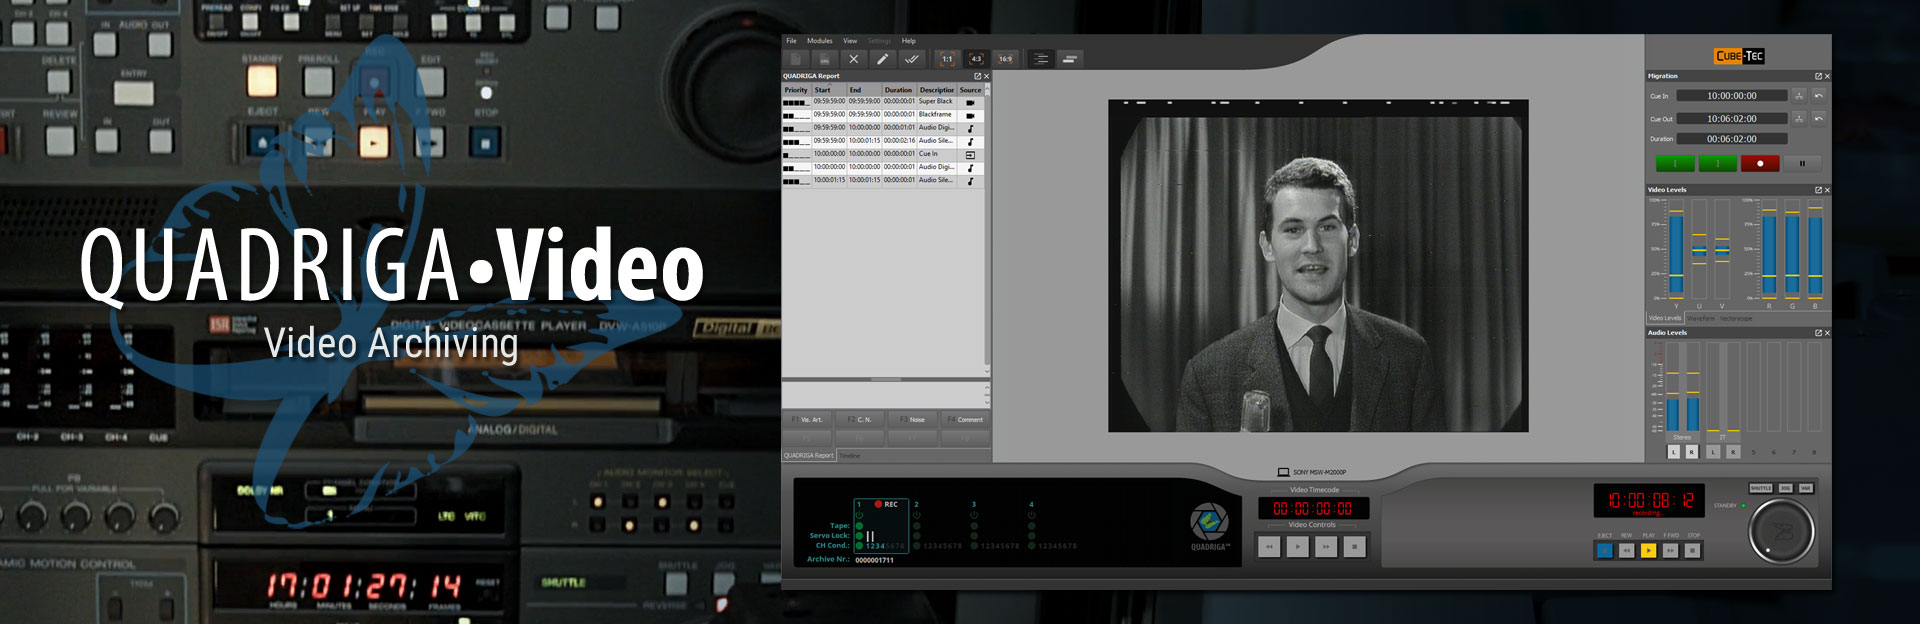
Task: Switch to the Timeline tab
Action: (849, 456)
